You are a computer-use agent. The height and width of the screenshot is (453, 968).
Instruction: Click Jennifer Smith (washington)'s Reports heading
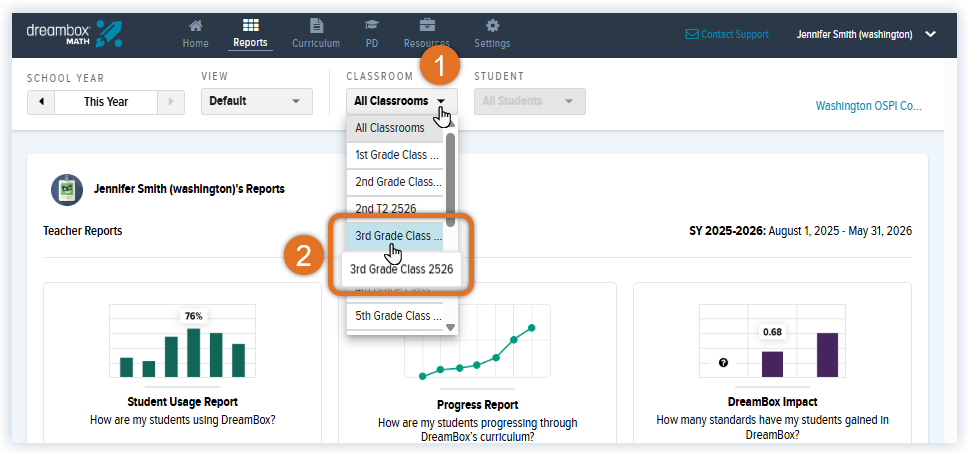[x=189, y=189]
